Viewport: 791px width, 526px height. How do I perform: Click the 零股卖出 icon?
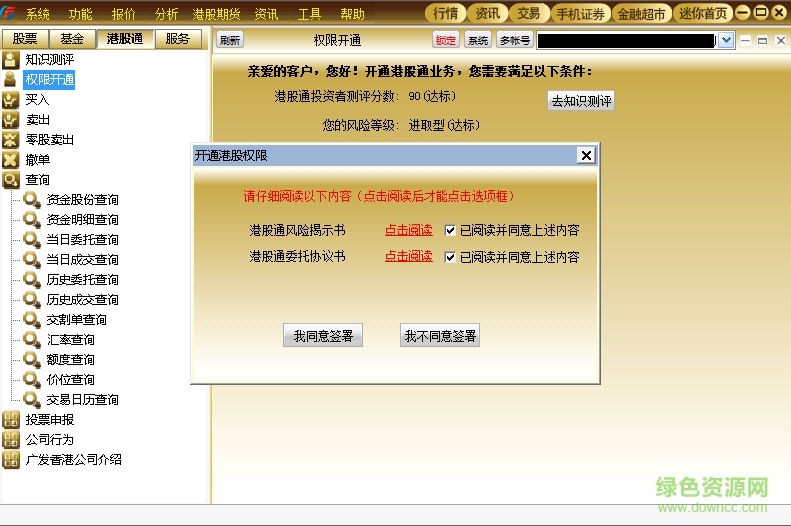pos(10,140)
